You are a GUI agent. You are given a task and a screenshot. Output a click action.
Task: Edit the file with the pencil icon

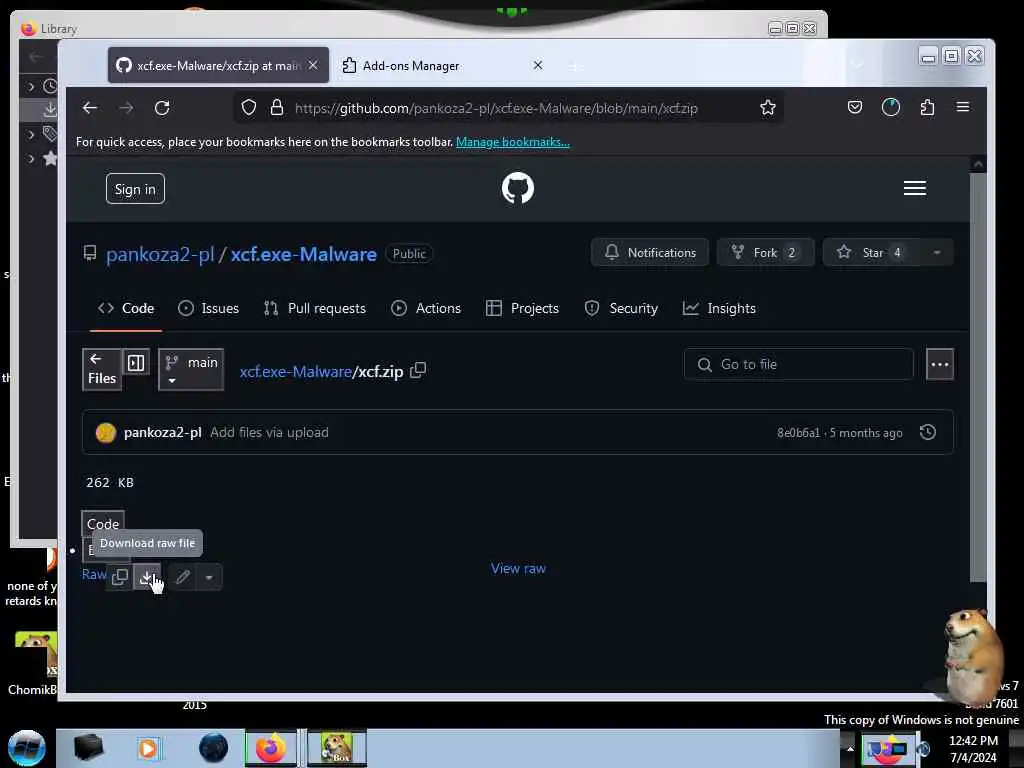(183, 577)
